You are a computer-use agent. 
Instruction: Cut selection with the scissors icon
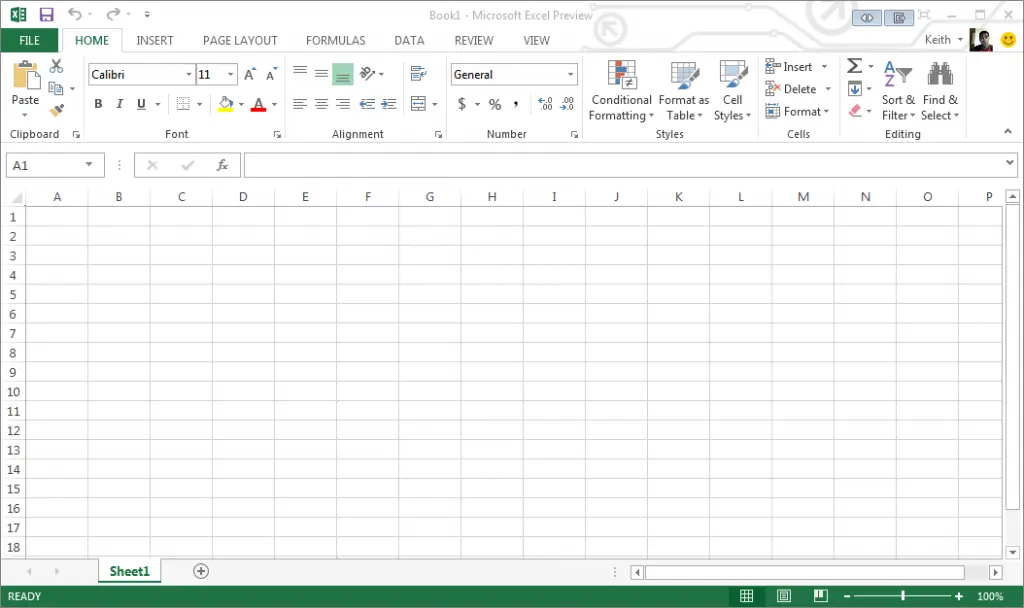[x=56, y=66]
